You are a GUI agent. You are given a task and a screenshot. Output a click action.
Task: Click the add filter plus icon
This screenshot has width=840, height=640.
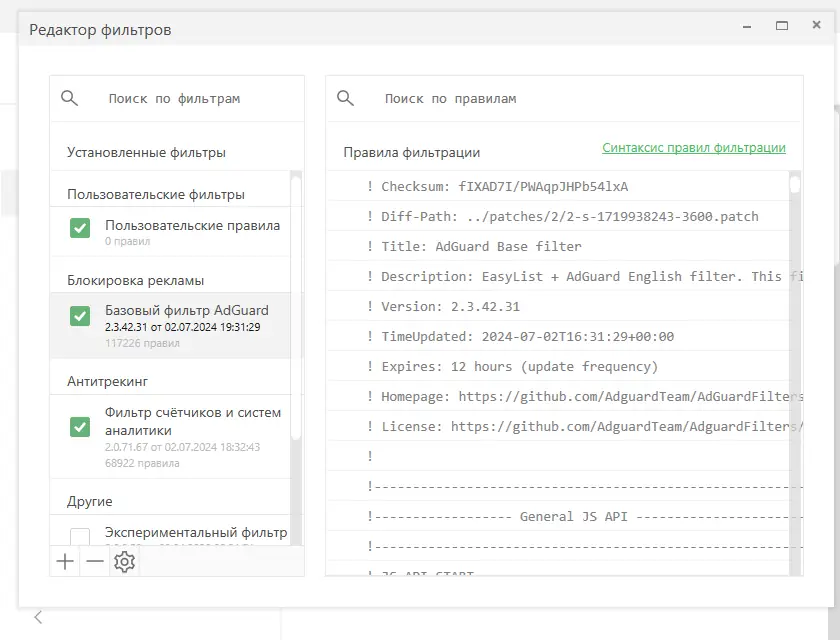(65, 562)
